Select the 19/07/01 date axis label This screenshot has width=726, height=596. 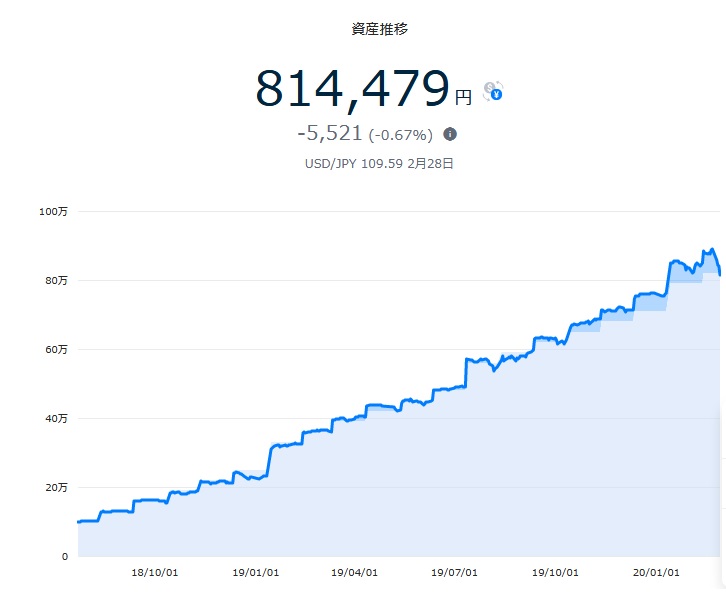click(x=454, y=572)
